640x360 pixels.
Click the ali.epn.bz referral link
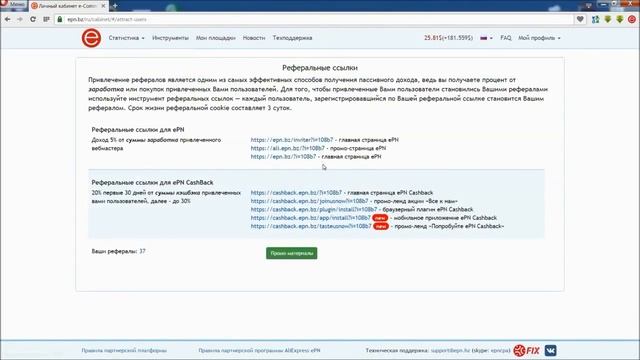coord(287,148)
